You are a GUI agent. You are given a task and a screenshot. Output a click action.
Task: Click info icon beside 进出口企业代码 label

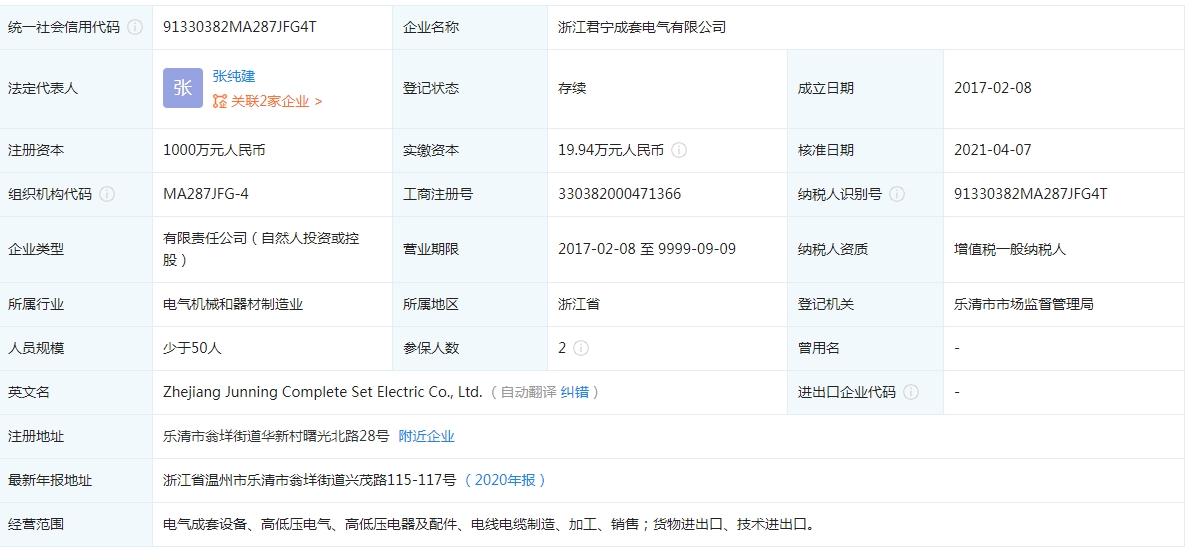tap(911, 392)
